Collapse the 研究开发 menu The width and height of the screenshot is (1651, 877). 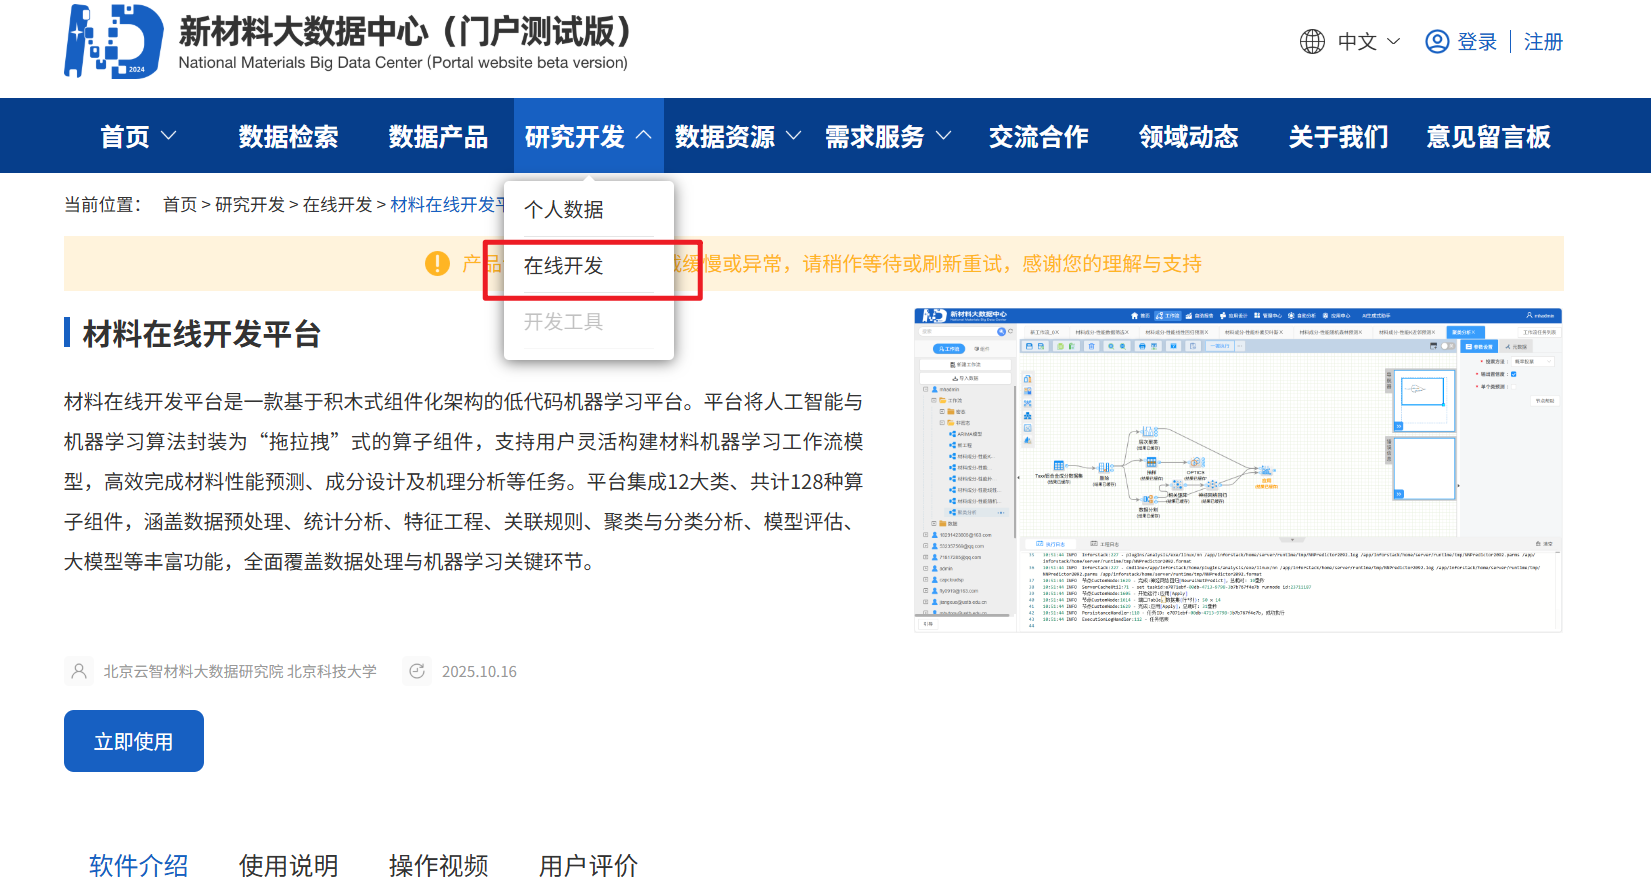pos(588,136)
